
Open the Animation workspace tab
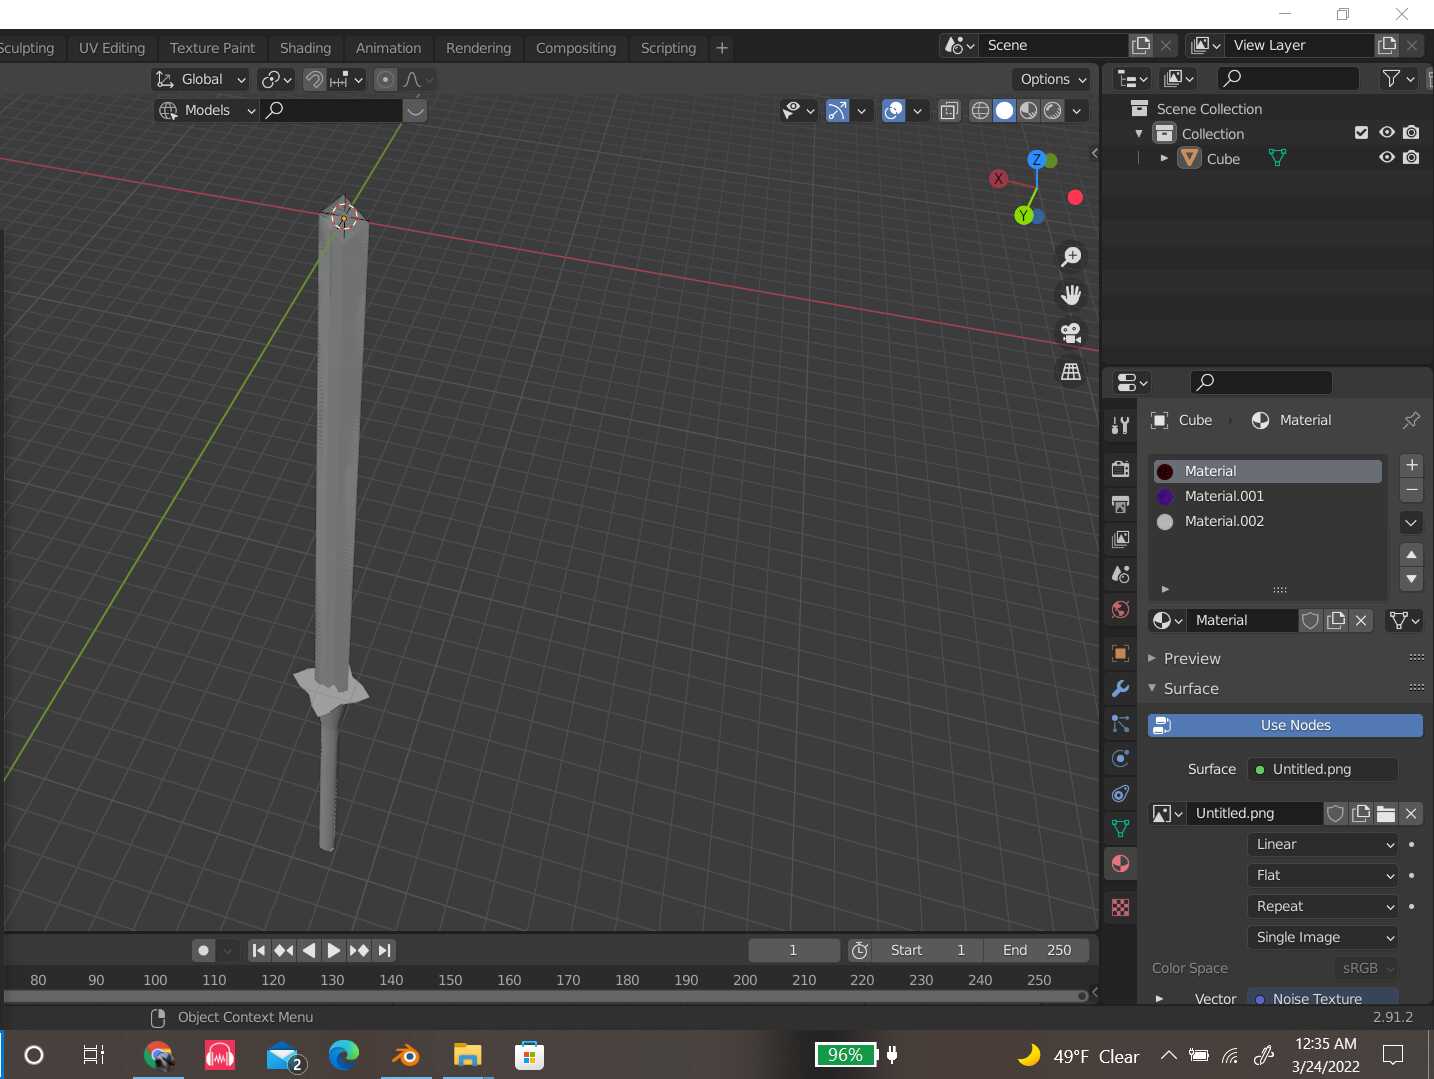coord(388,48)
